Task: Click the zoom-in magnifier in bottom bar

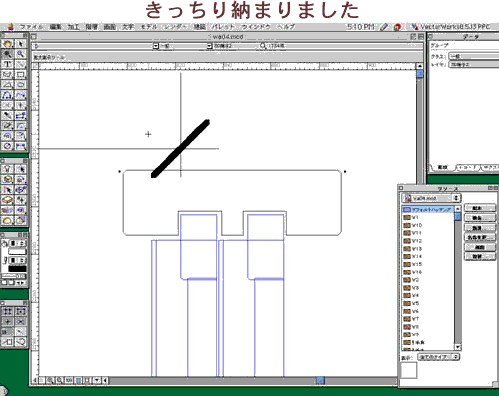Action: pyautogui.click(x=50, y=380)
